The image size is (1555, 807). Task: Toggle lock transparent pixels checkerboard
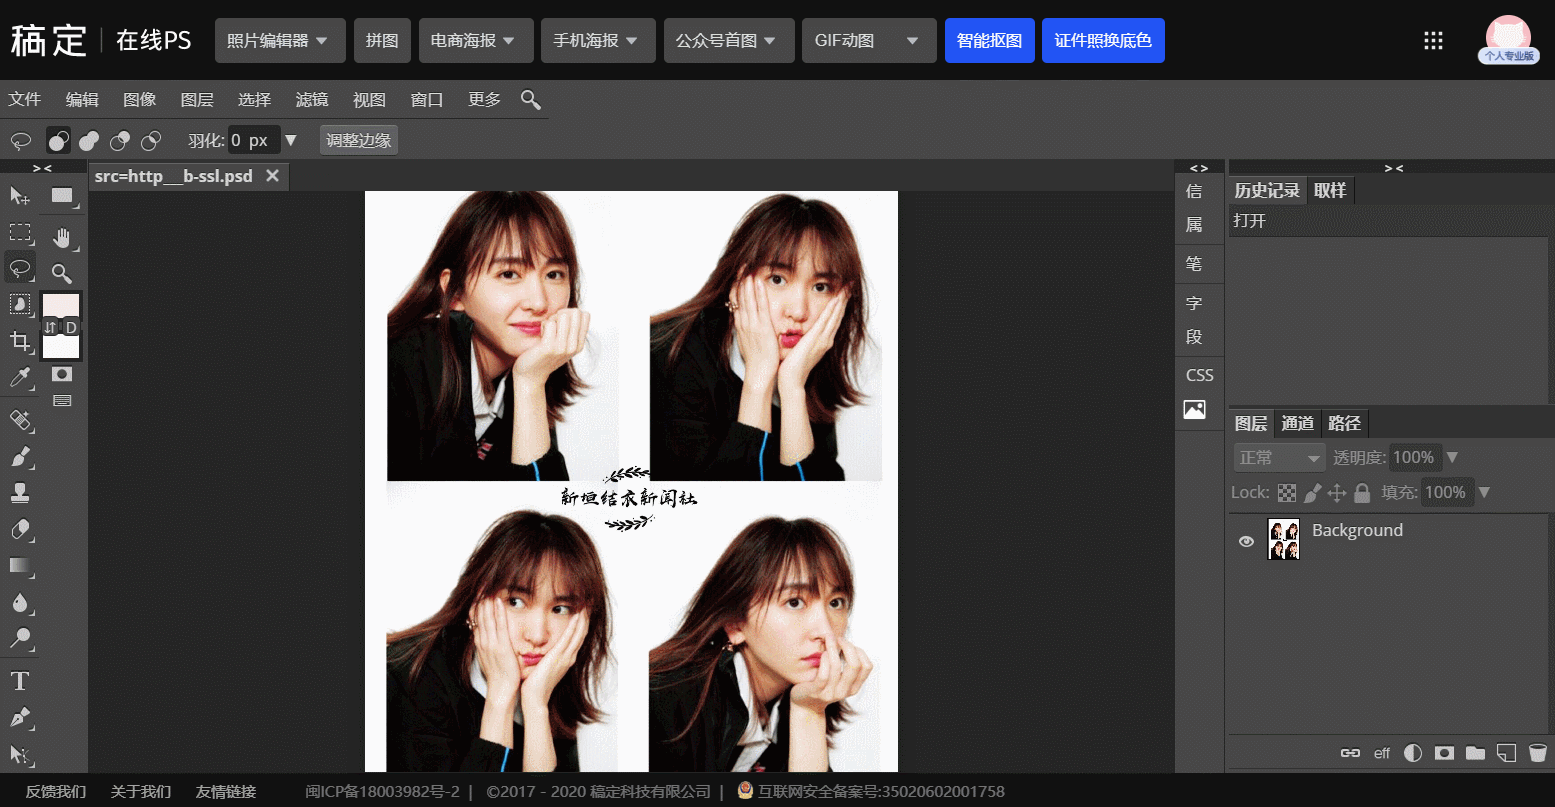(x=1288, y=492)
